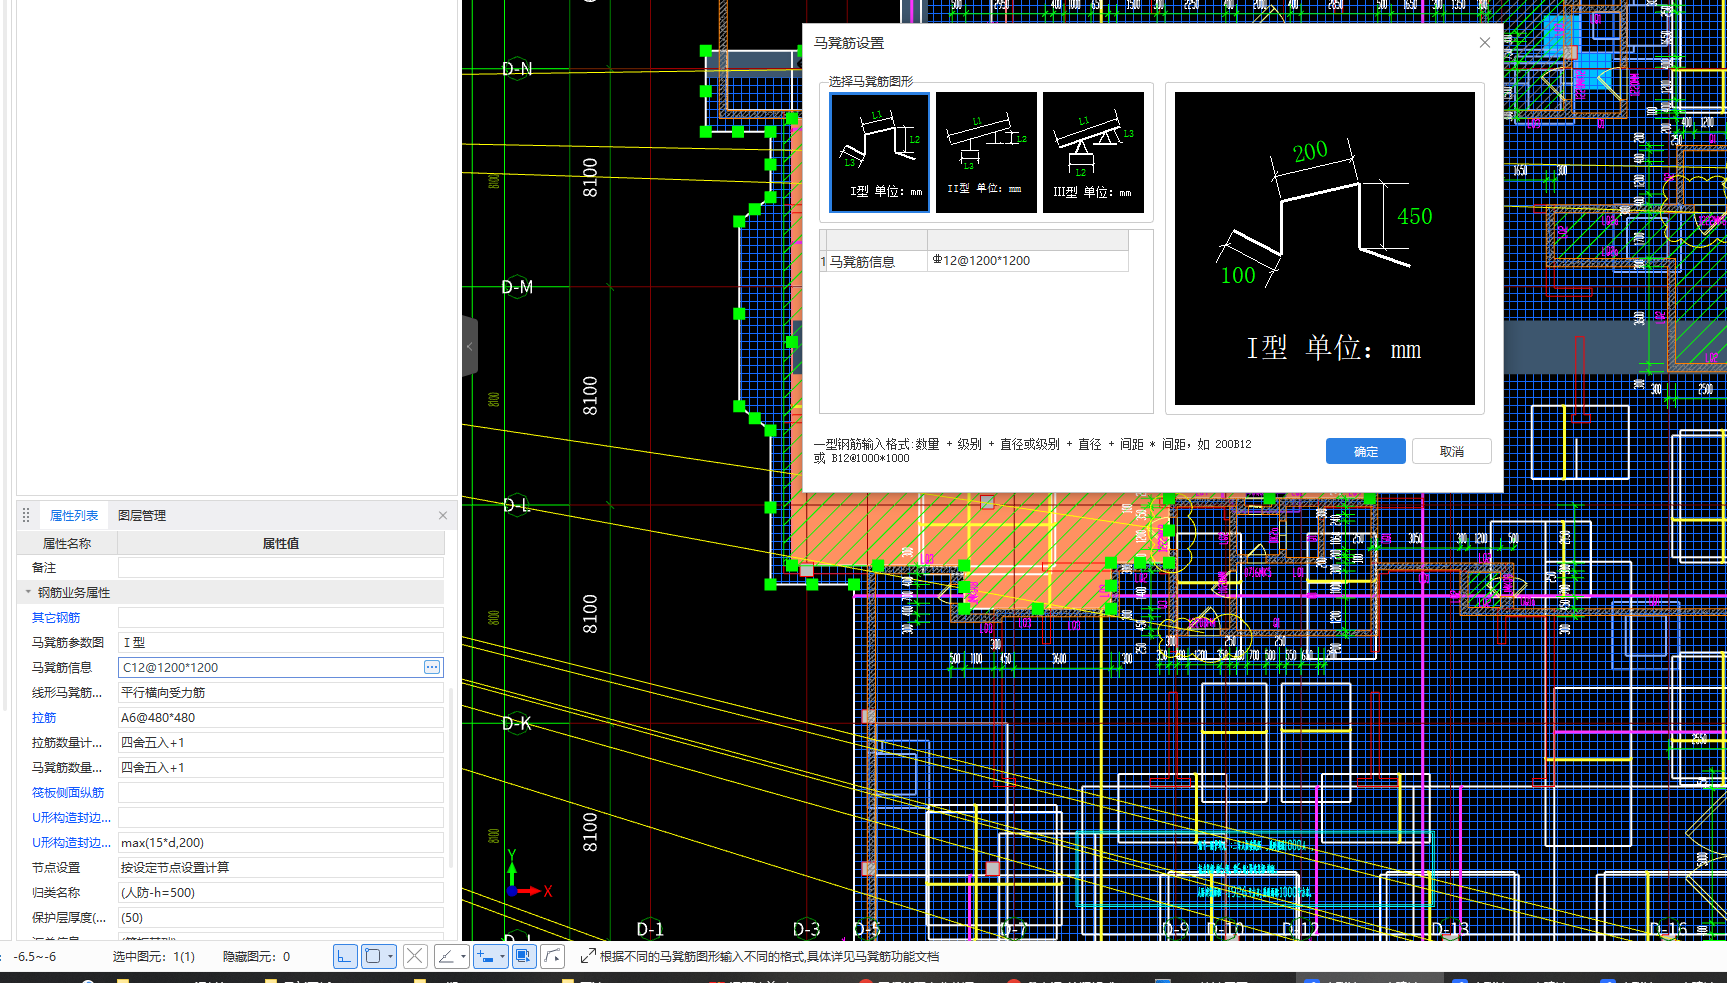Click the 隐藏图元 status entry
Screen dimensions: 1727x983
[256, 957]
